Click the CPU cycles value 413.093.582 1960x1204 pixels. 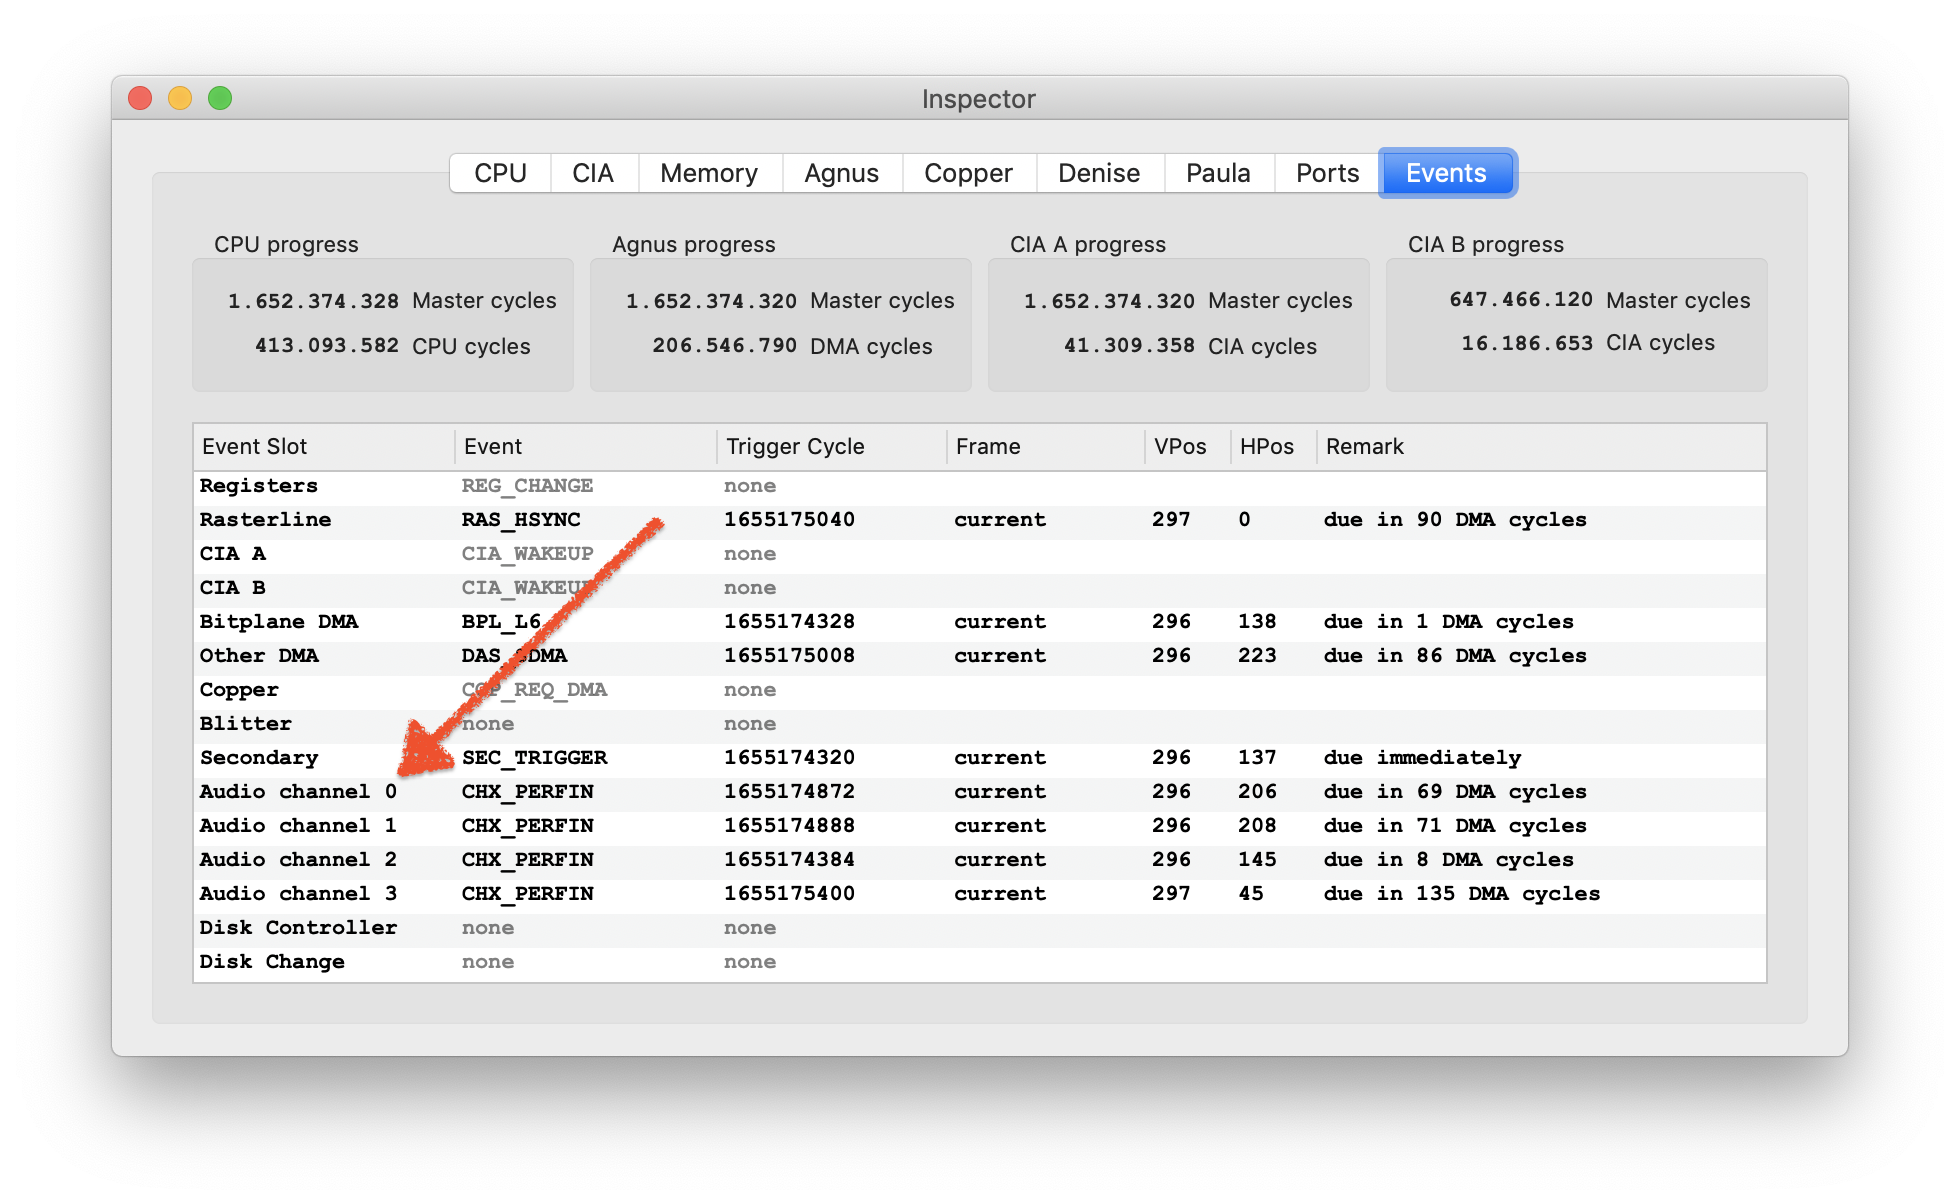(x=327, y=346)
